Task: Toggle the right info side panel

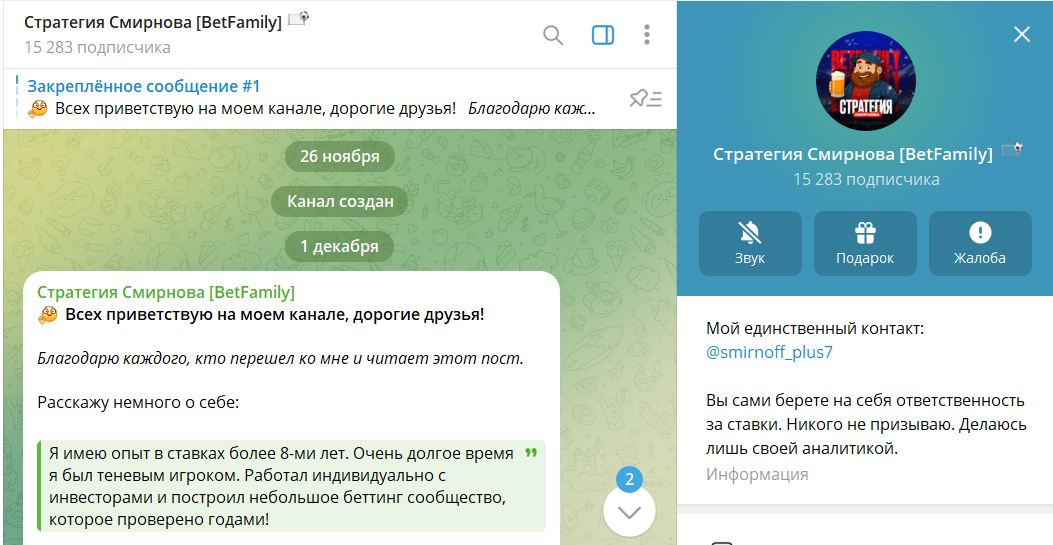Action: tap(603, 35)
